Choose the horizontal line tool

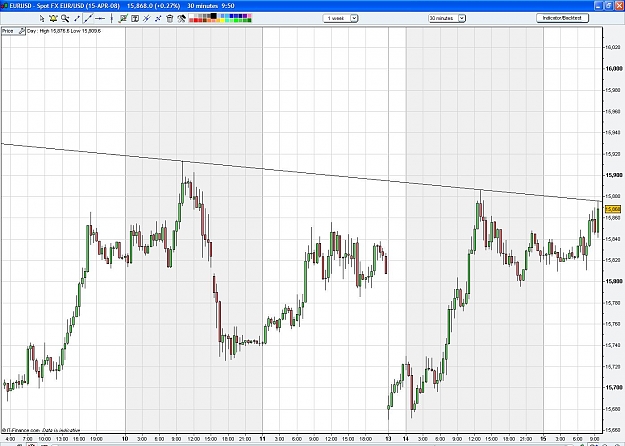tap(100, 18)
